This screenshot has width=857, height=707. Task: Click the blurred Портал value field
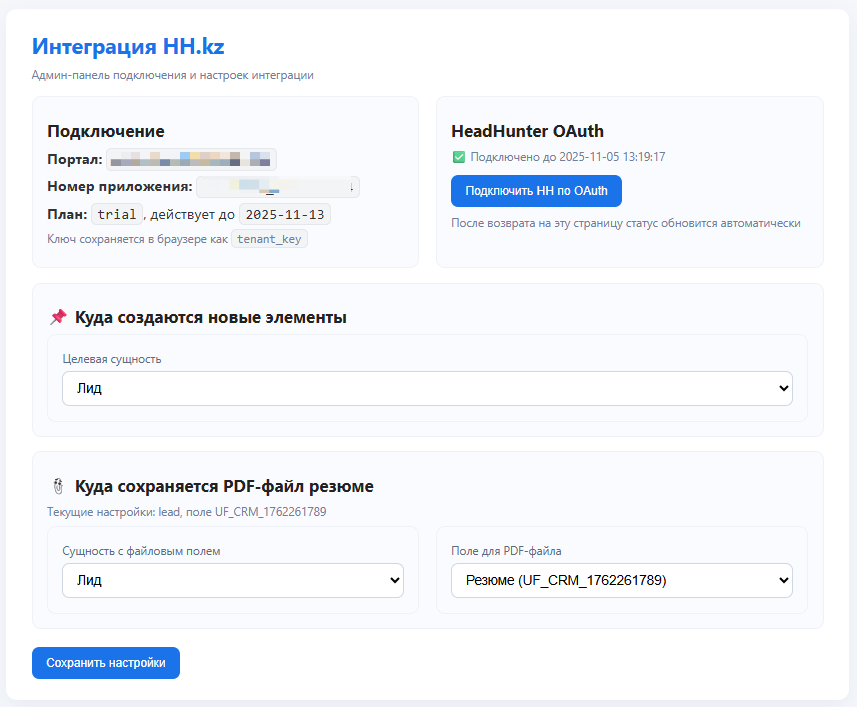[191, 160]
